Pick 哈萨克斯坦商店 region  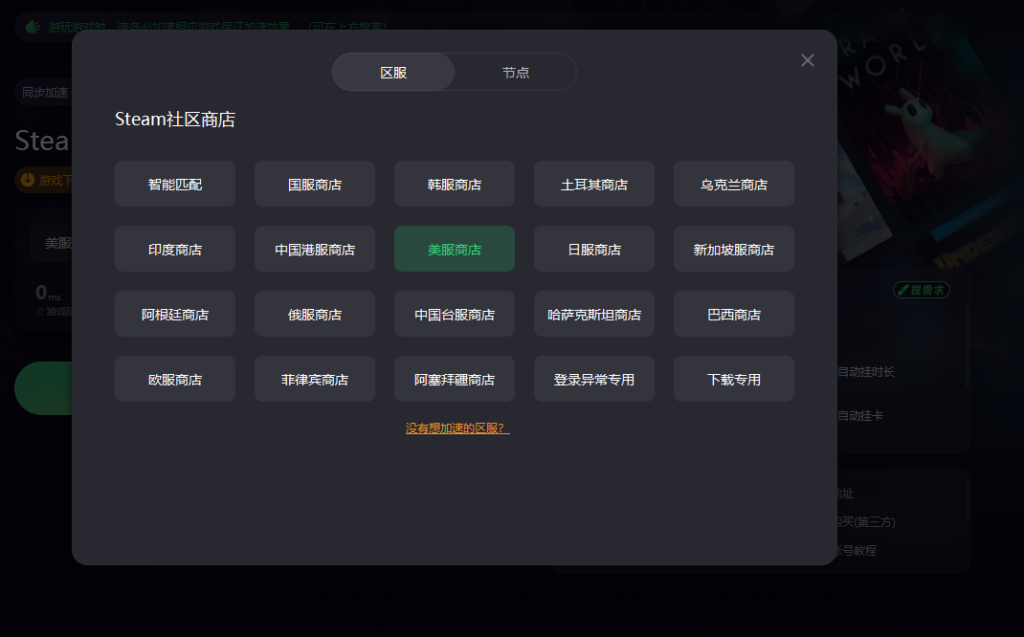pos(594,314)
